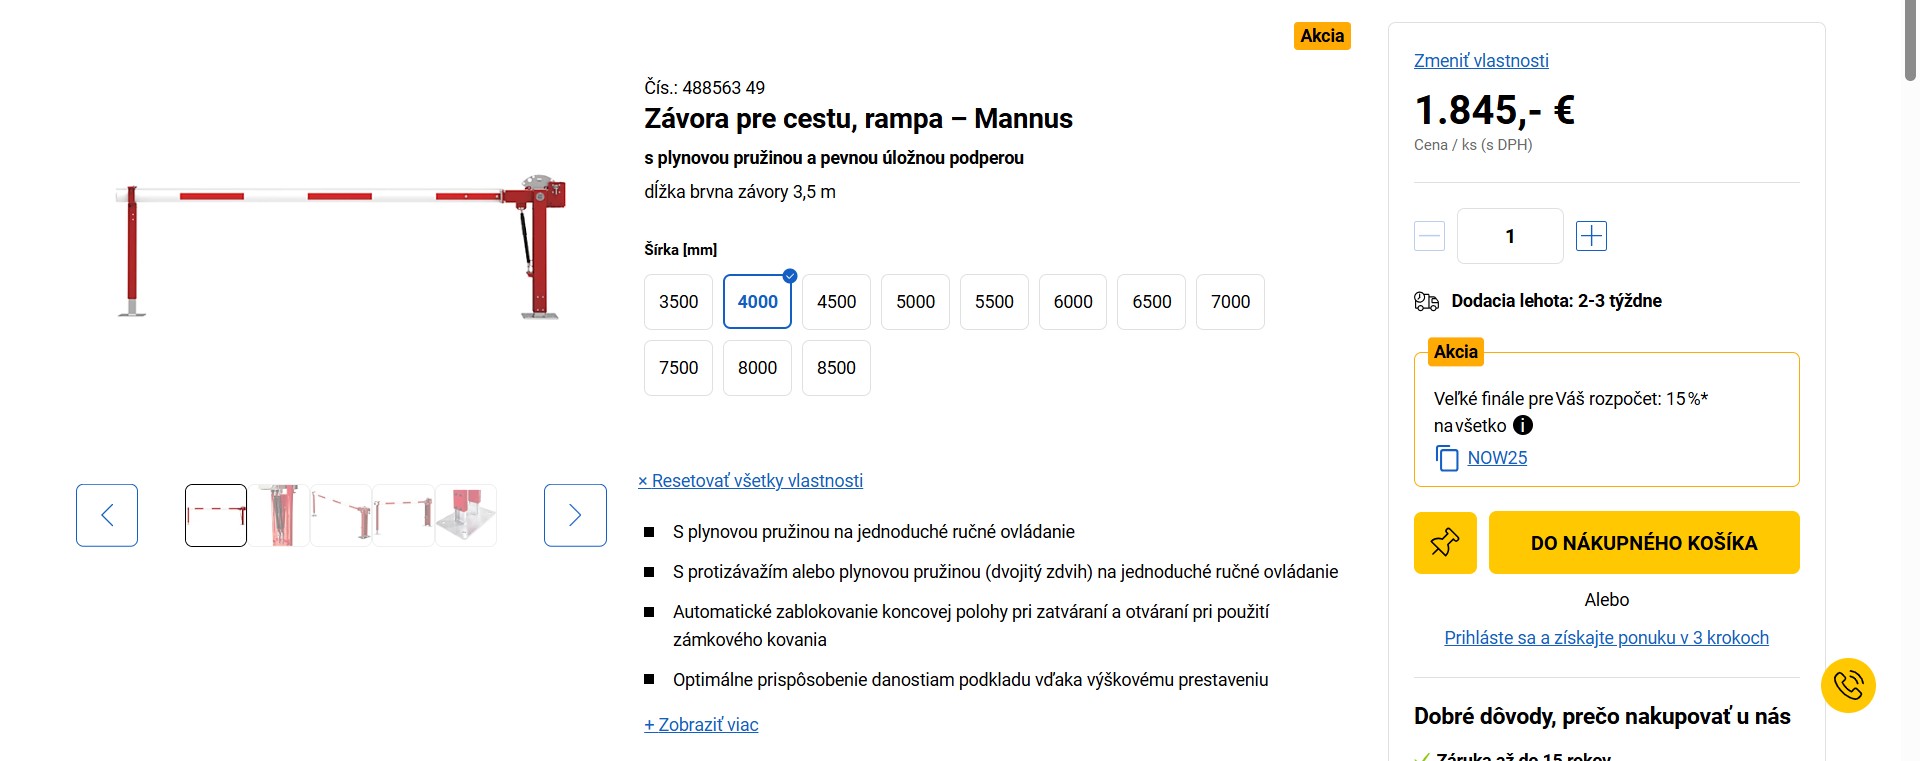Add to cart with DO NÁKUPNÉHO KOŠÍKA

[1643, 543]
